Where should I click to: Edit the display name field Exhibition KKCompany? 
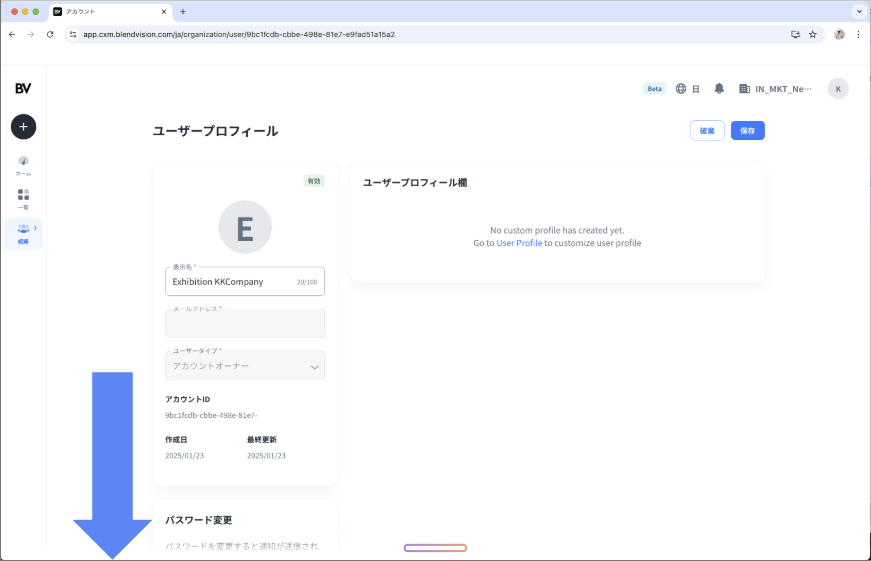point(245,282)
